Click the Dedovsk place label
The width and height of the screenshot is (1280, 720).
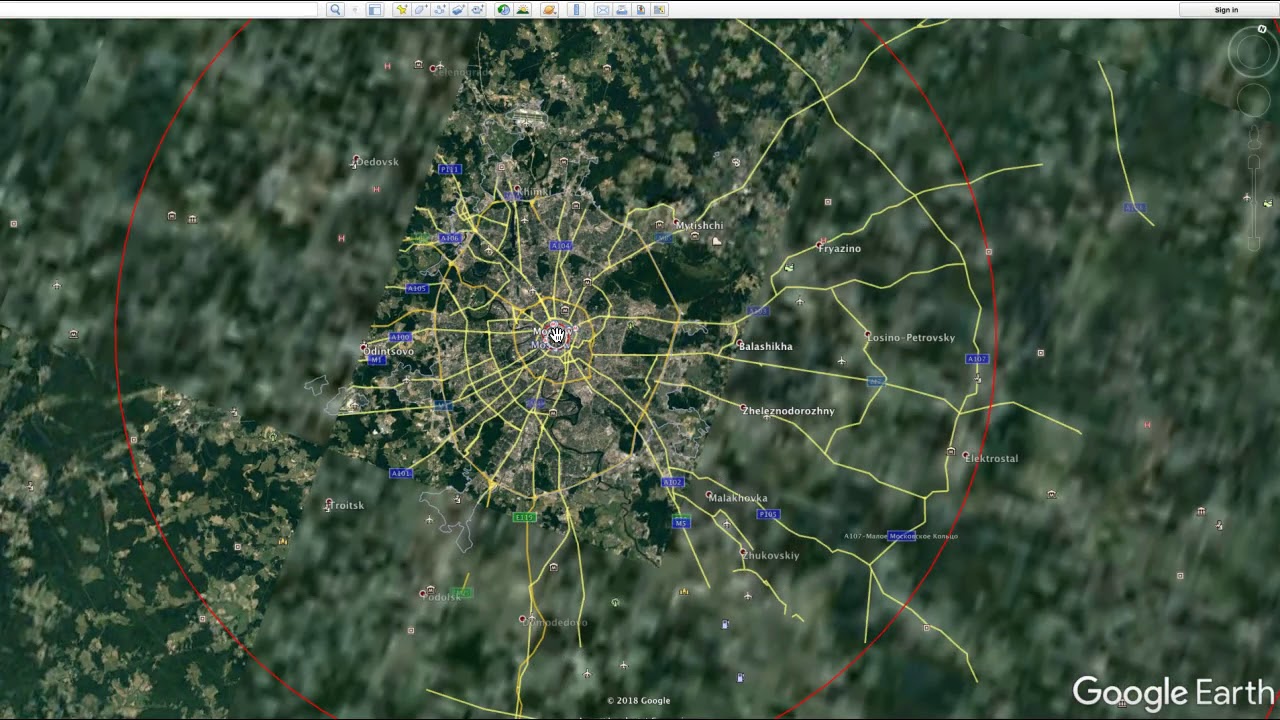coord(377,162)
